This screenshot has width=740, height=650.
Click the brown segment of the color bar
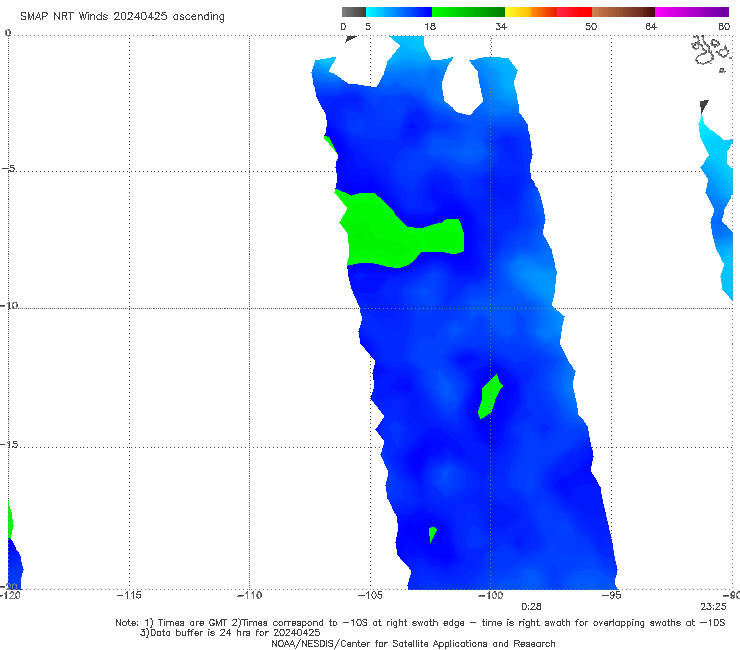point(623,12)
